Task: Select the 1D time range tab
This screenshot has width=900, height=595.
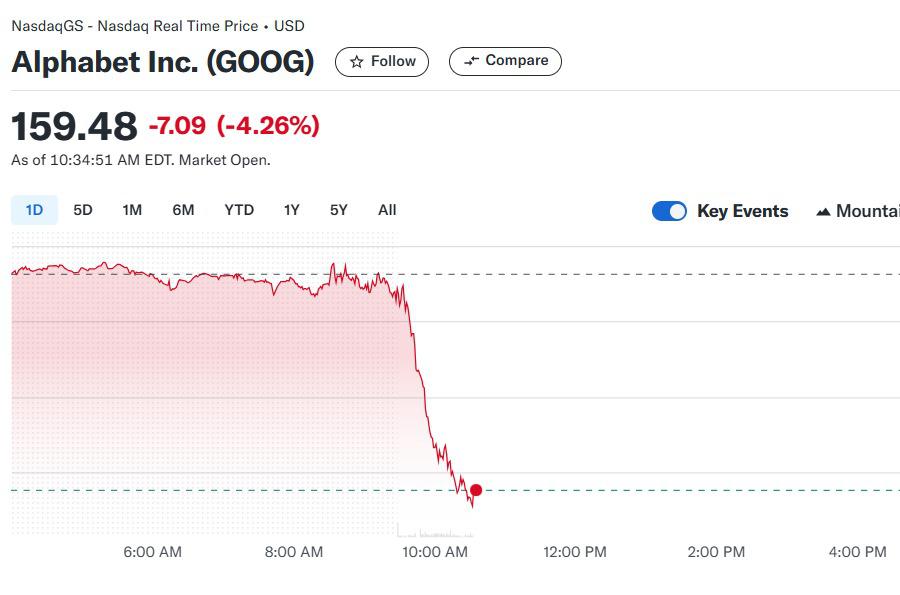Action: (x=34, y=210)
